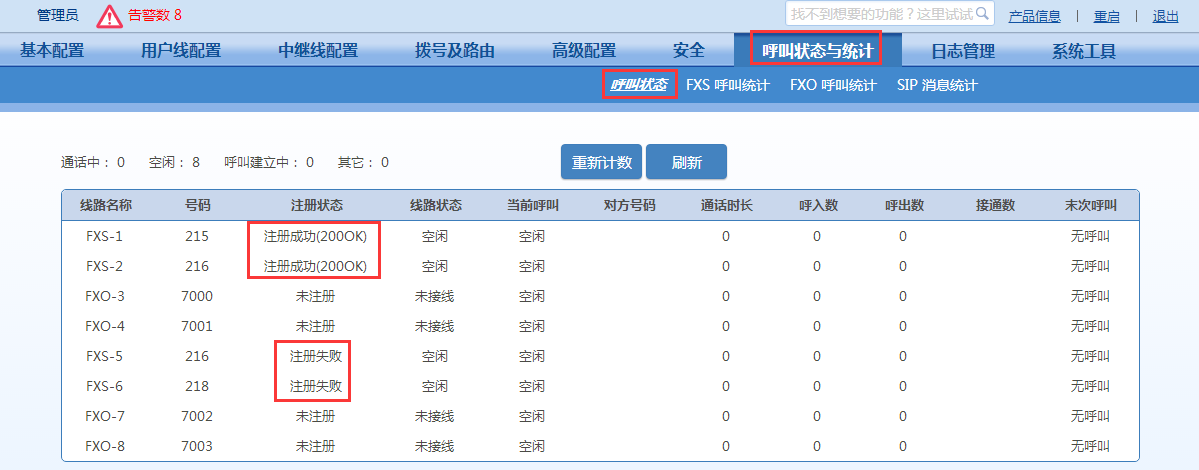Click the 重启 restart link

1106,16
